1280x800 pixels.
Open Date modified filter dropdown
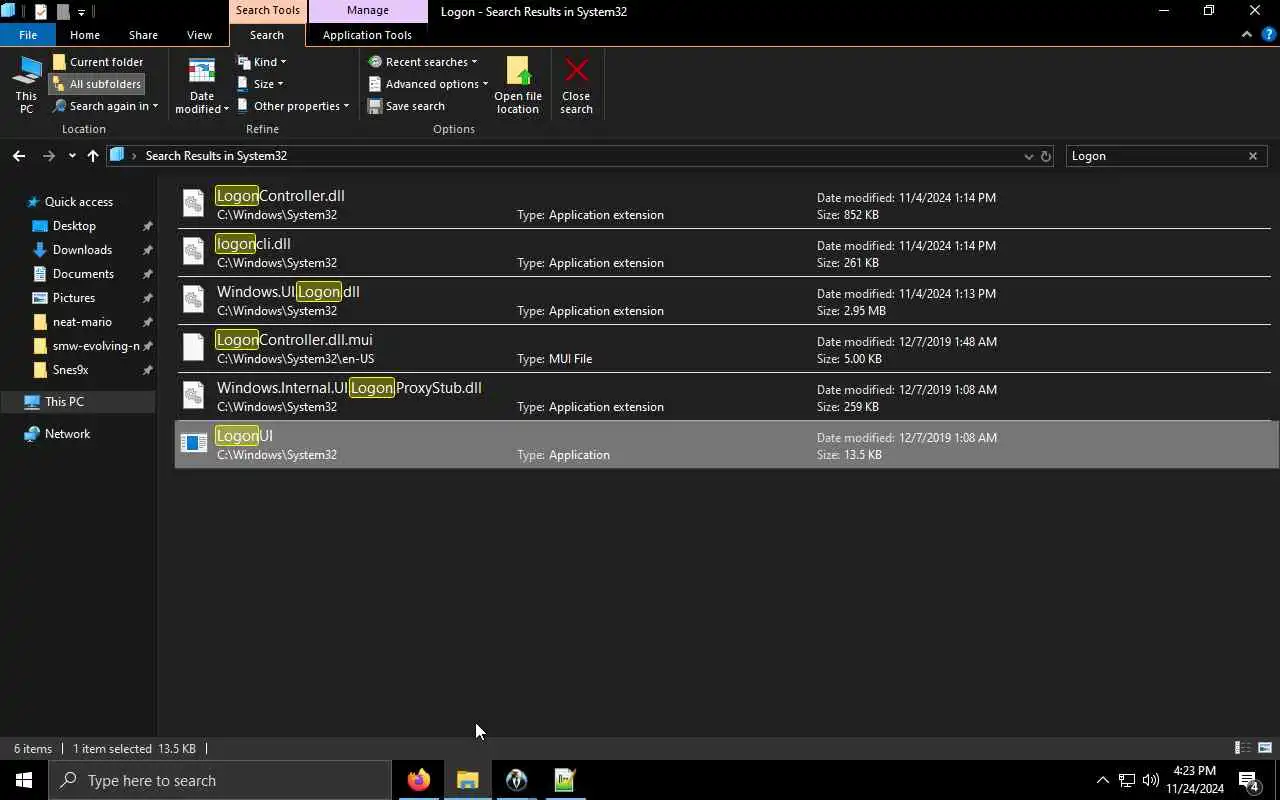click(202, 85)
